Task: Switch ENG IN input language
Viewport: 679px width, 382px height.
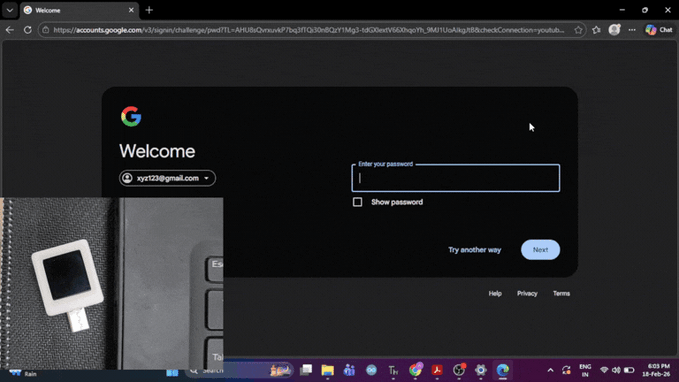Action: pyautogui.click(x=585, y=370)
